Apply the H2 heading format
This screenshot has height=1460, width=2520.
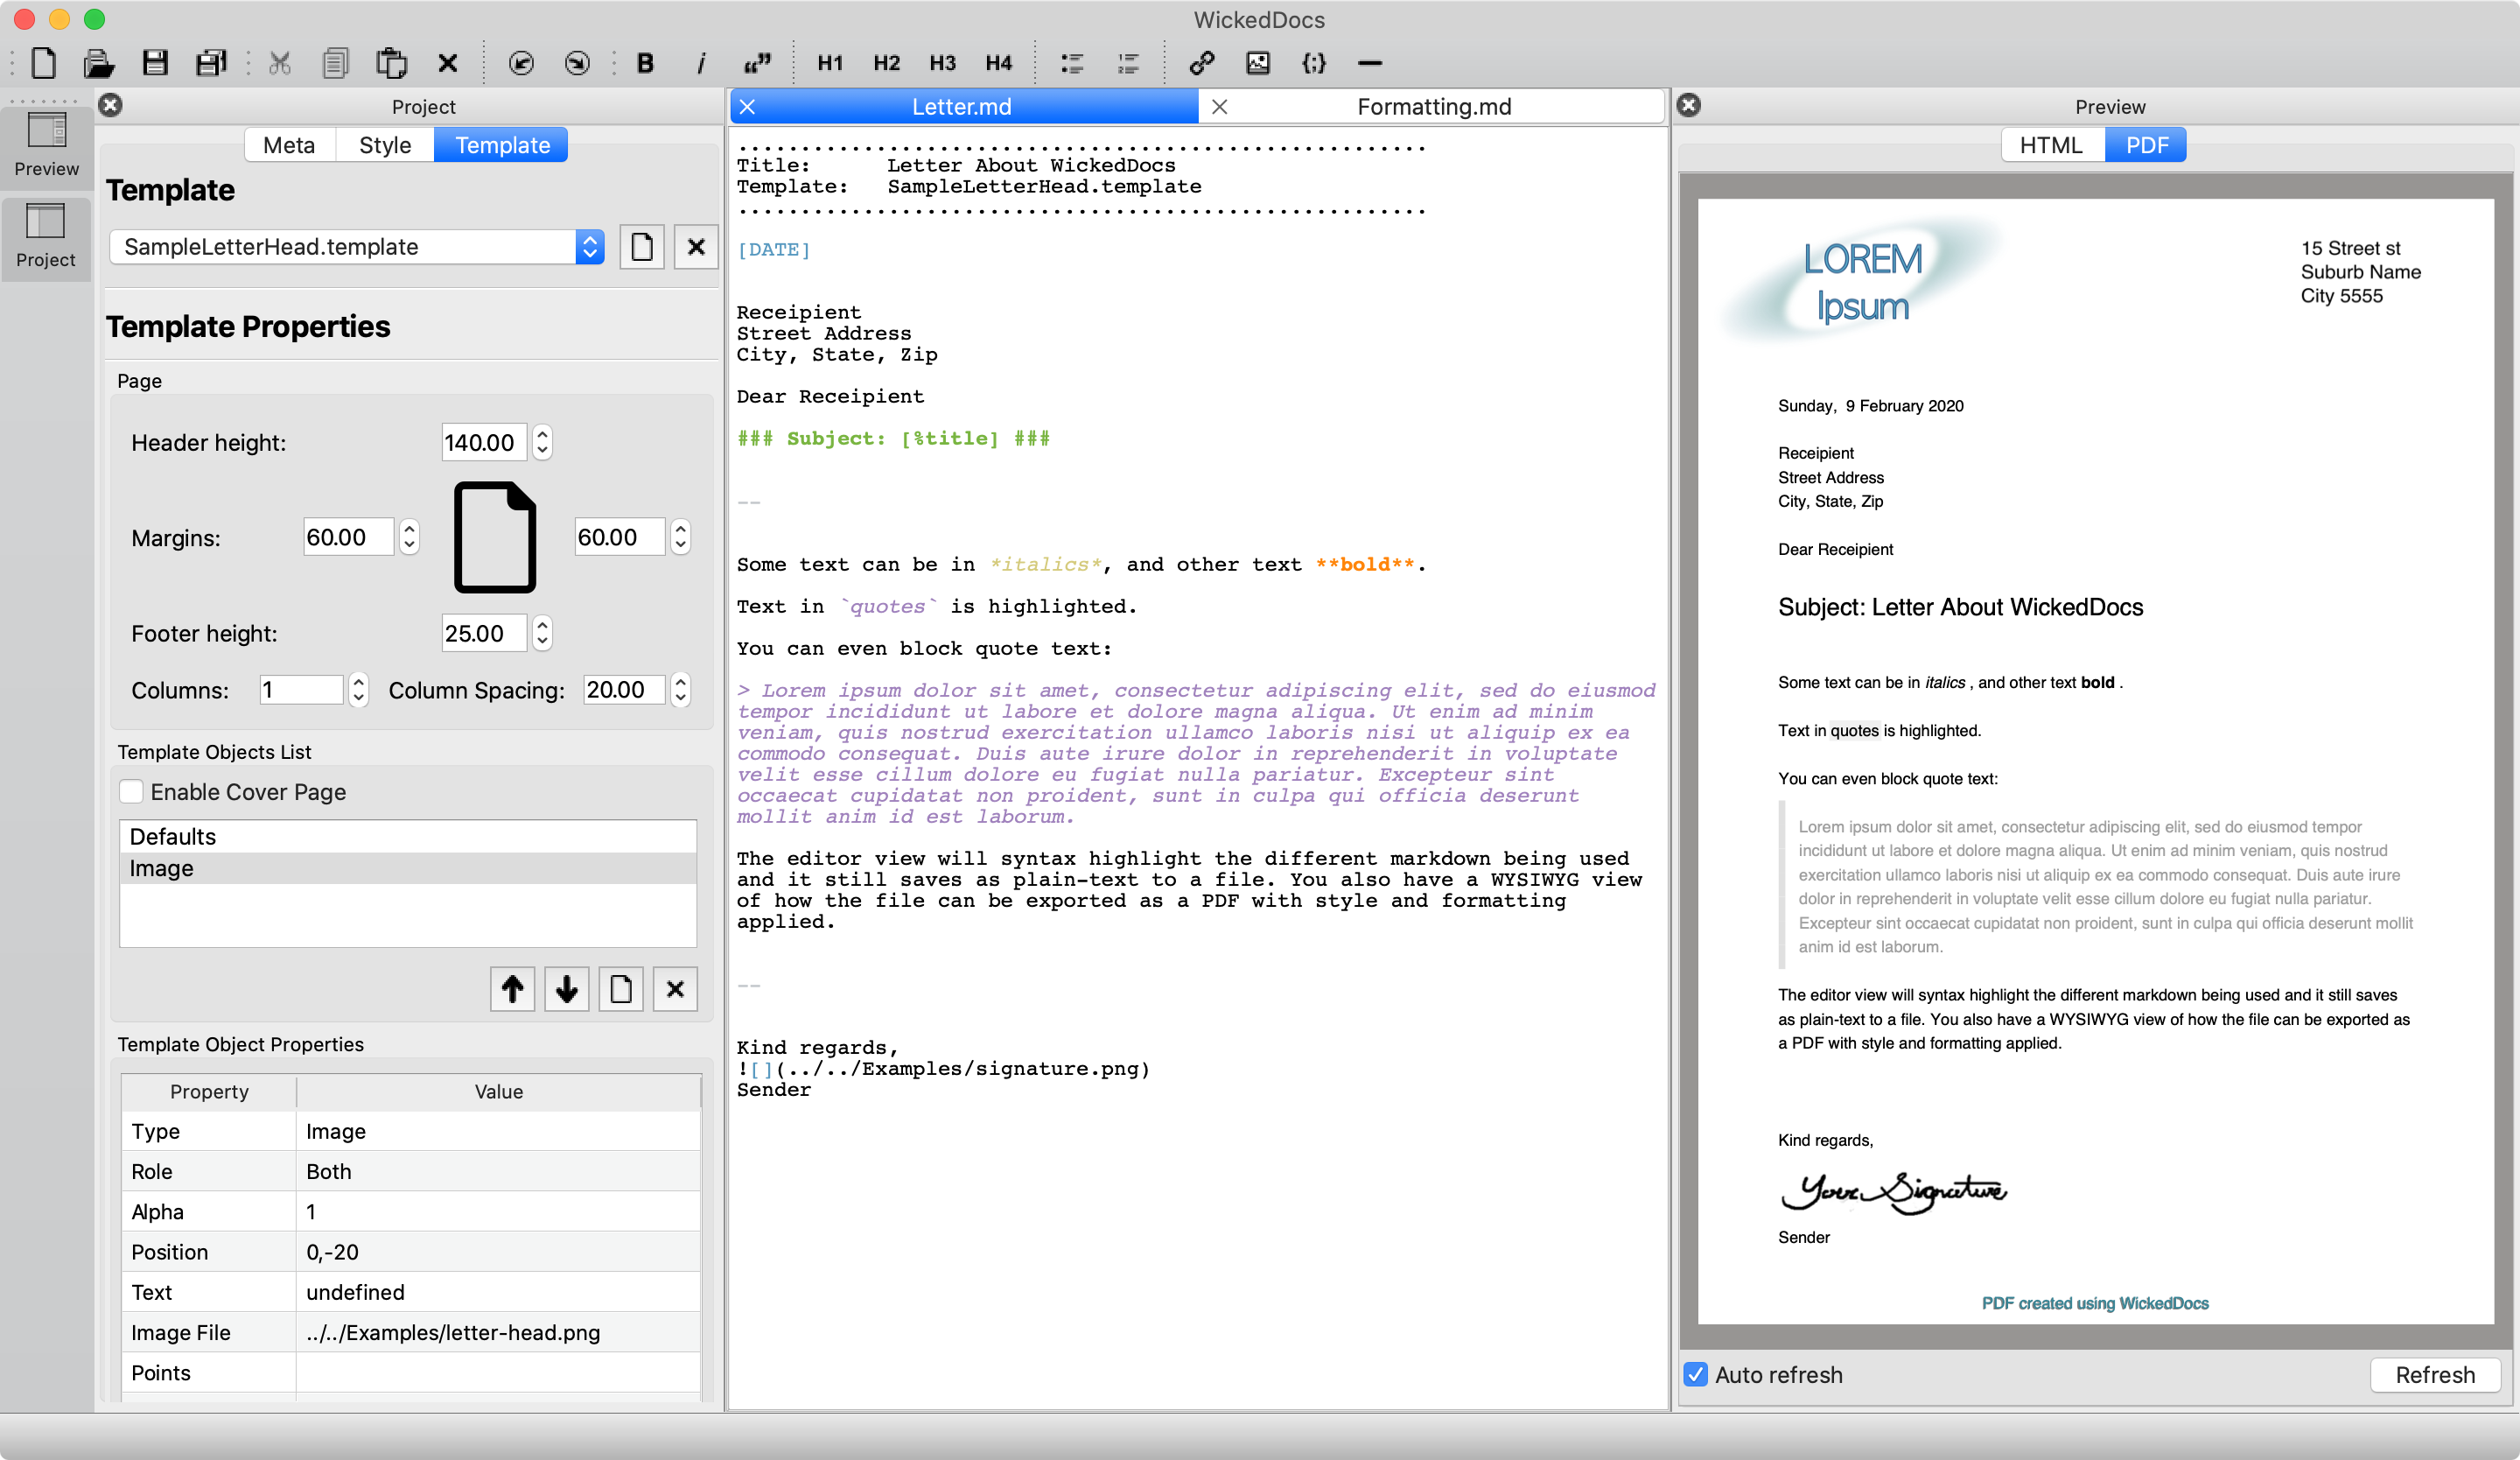pos(885,63)
